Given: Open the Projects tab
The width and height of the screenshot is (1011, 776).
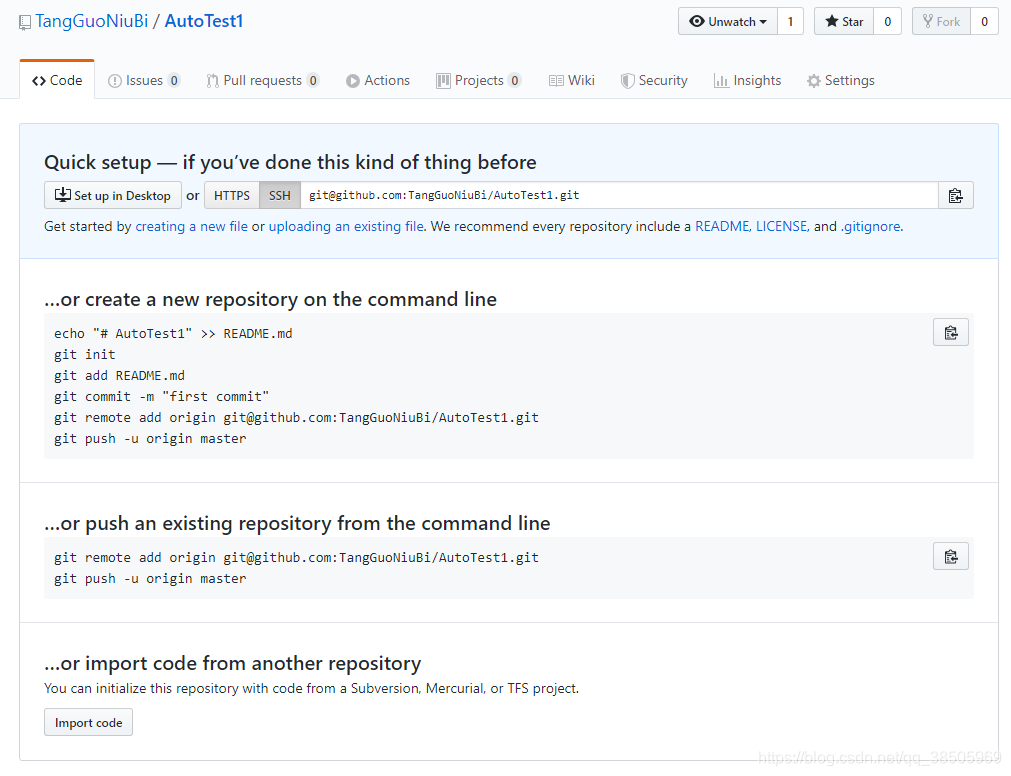Looking at the screenshot, I should tap(478, 81).
